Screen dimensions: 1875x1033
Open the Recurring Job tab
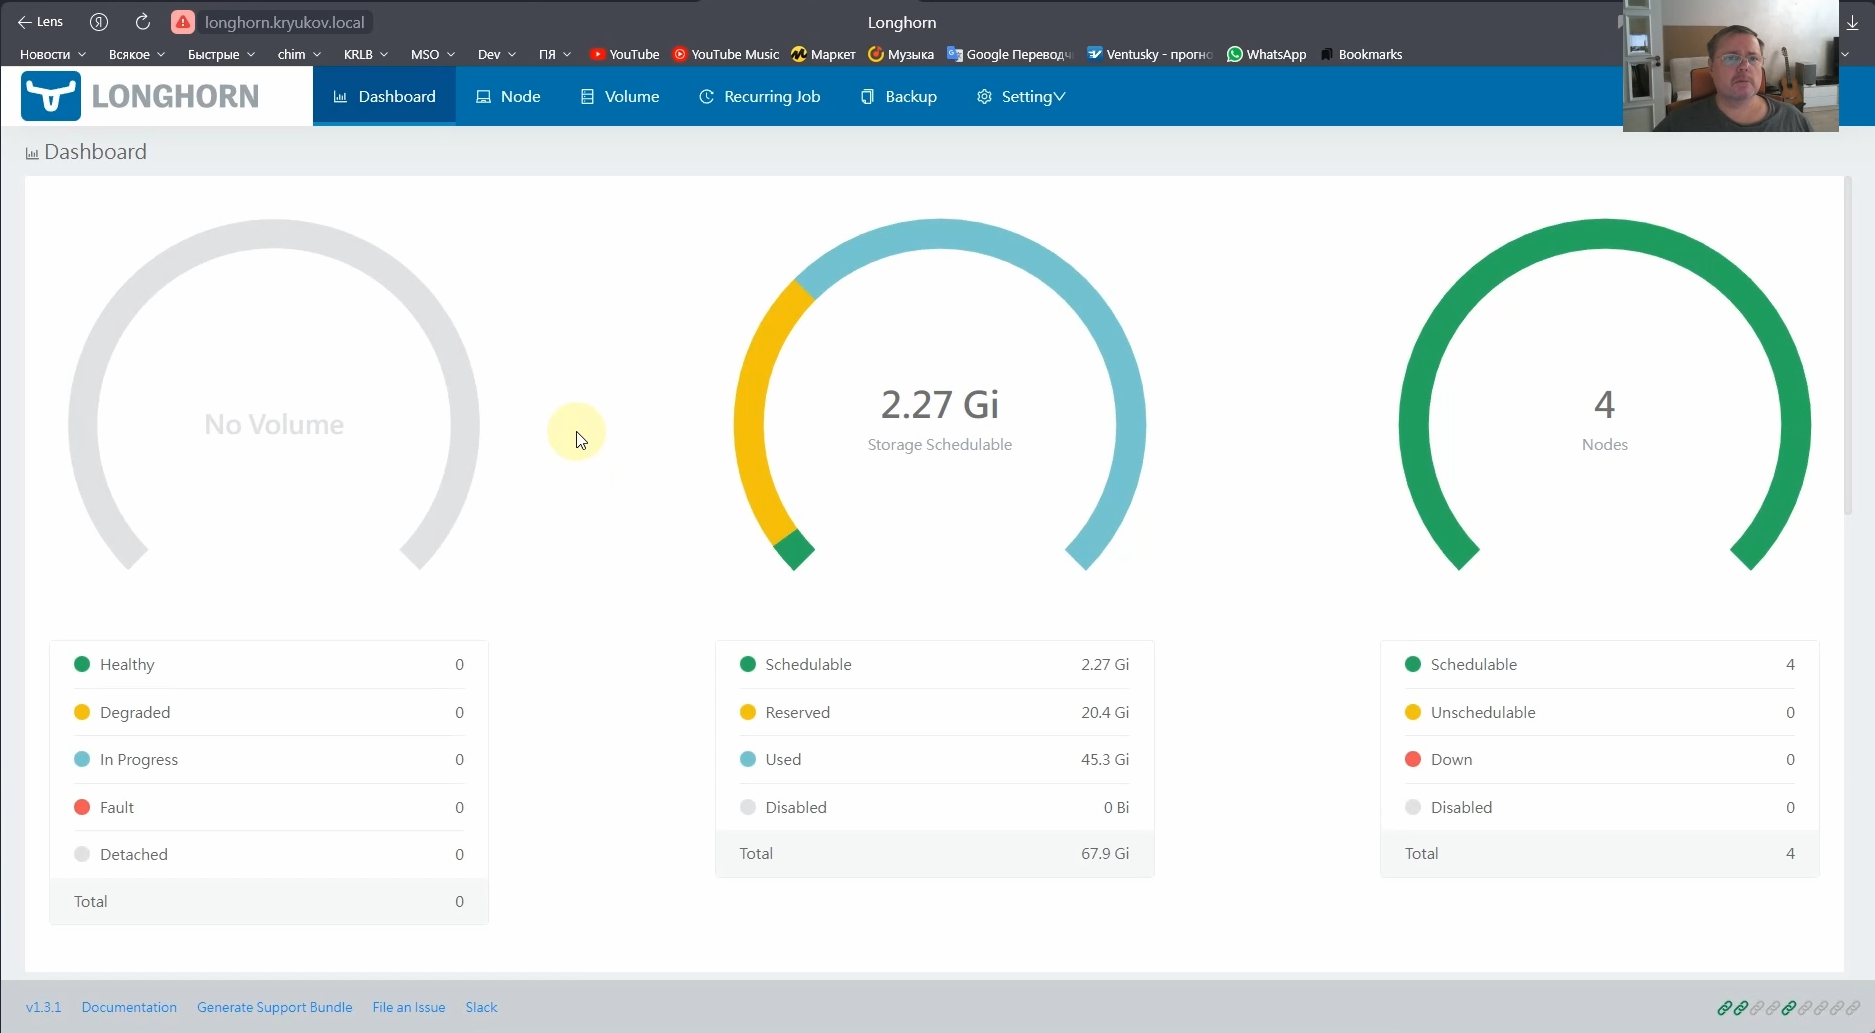click(760, 96)
